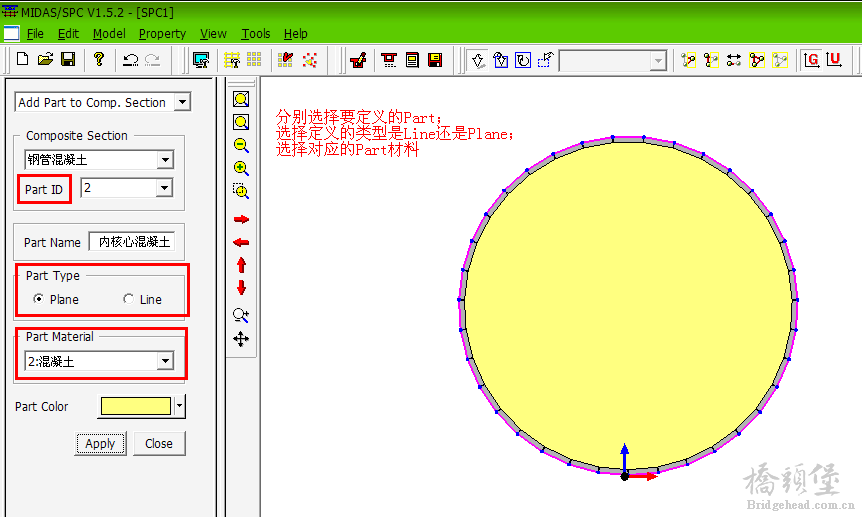Open the empty toolbar combo box
862x517 pixels.
click(613, 60)
